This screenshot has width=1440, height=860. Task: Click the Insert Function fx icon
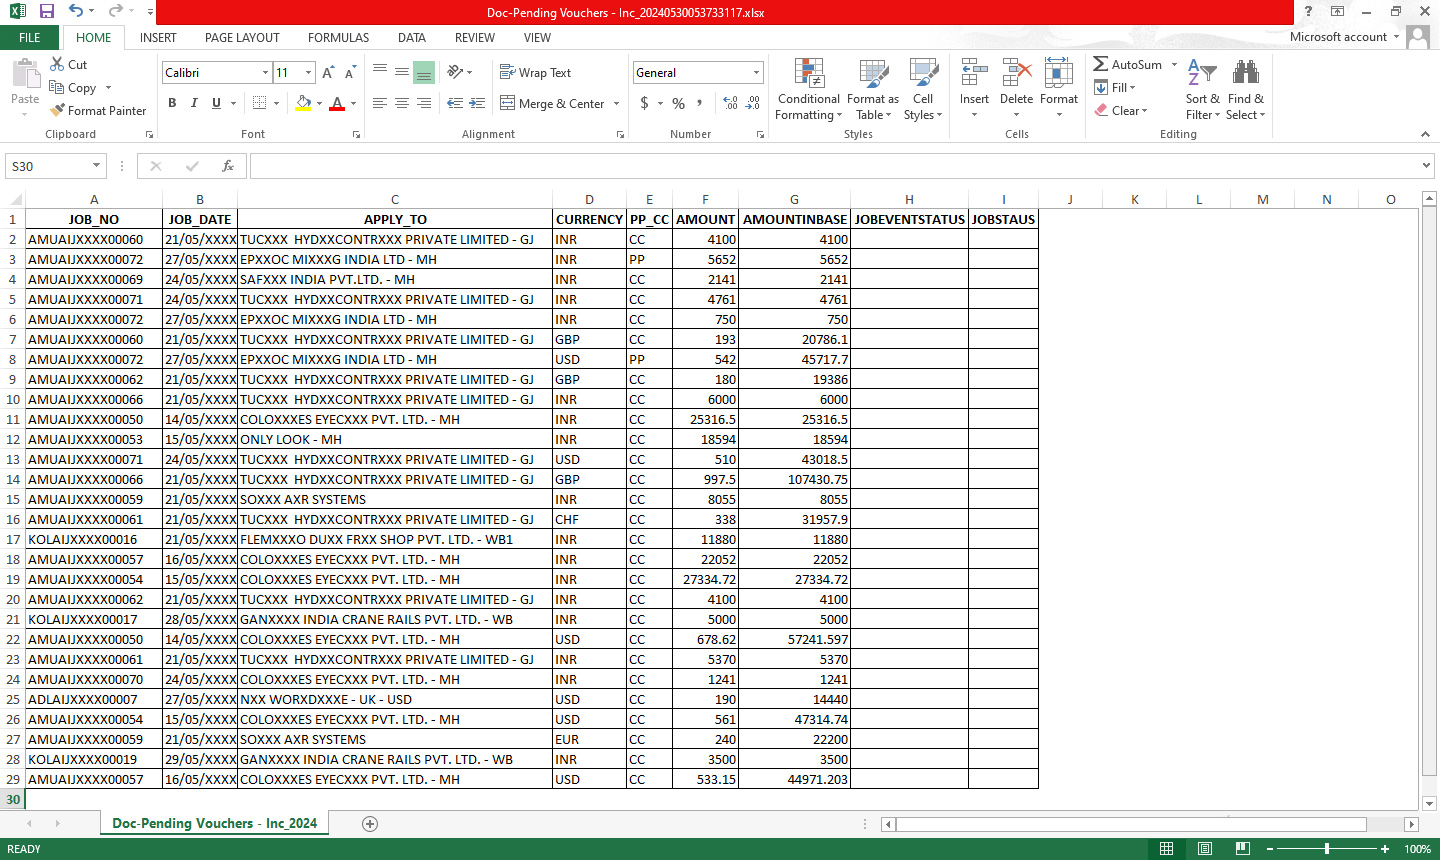click(x=228, y=166)
